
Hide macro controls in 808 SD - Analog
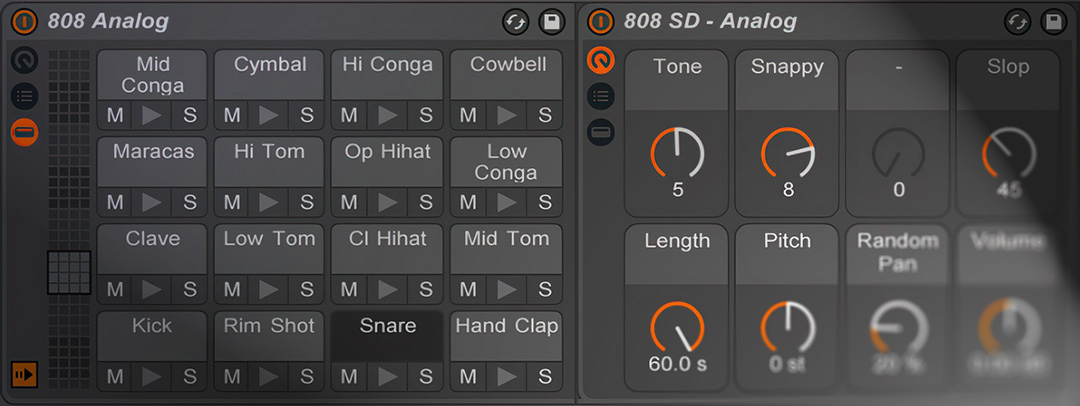tap(601, 61)
